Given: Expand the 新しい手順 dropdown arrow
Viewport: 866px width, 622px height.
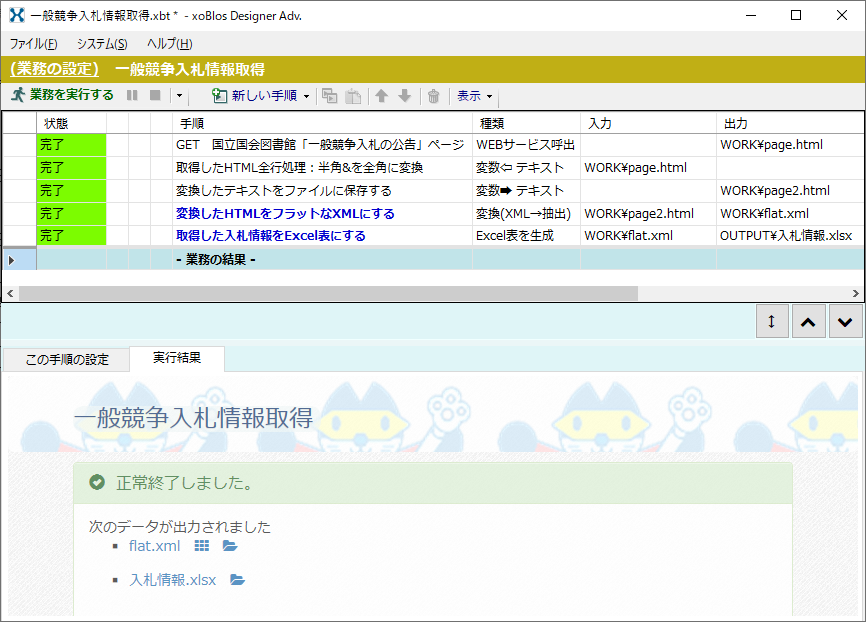Looking at the screenshot, I should coord(305,96).
